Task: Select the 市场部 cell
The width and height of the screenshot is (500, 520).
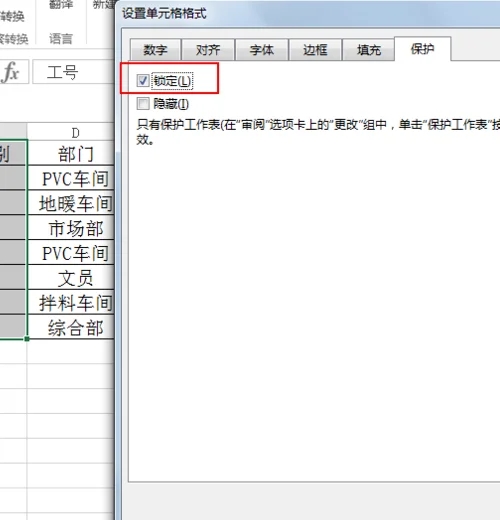Action: point(71,228)
